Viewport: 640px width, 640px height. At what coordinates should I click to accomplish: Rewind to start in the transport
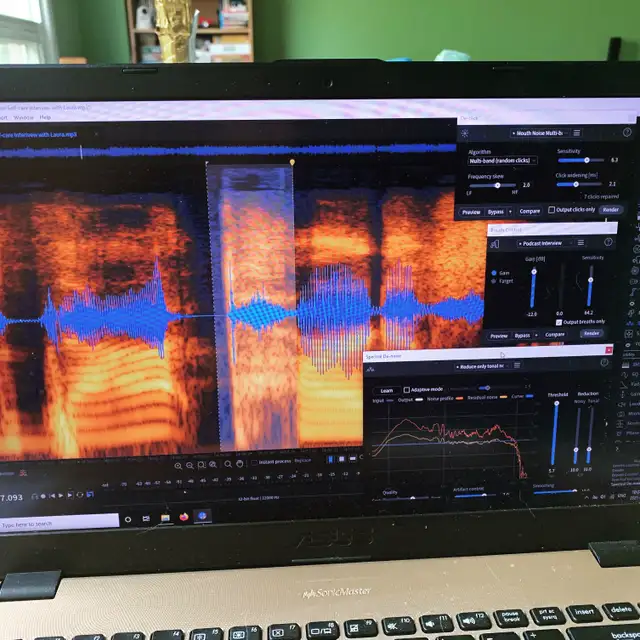[52, 496]
